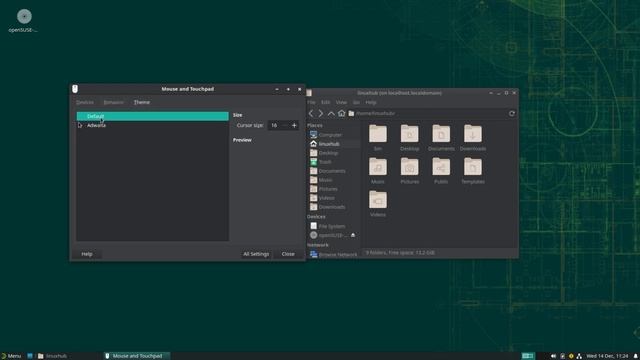
Task: Open the Edit menu in the file manager
Action: point(325,102)
